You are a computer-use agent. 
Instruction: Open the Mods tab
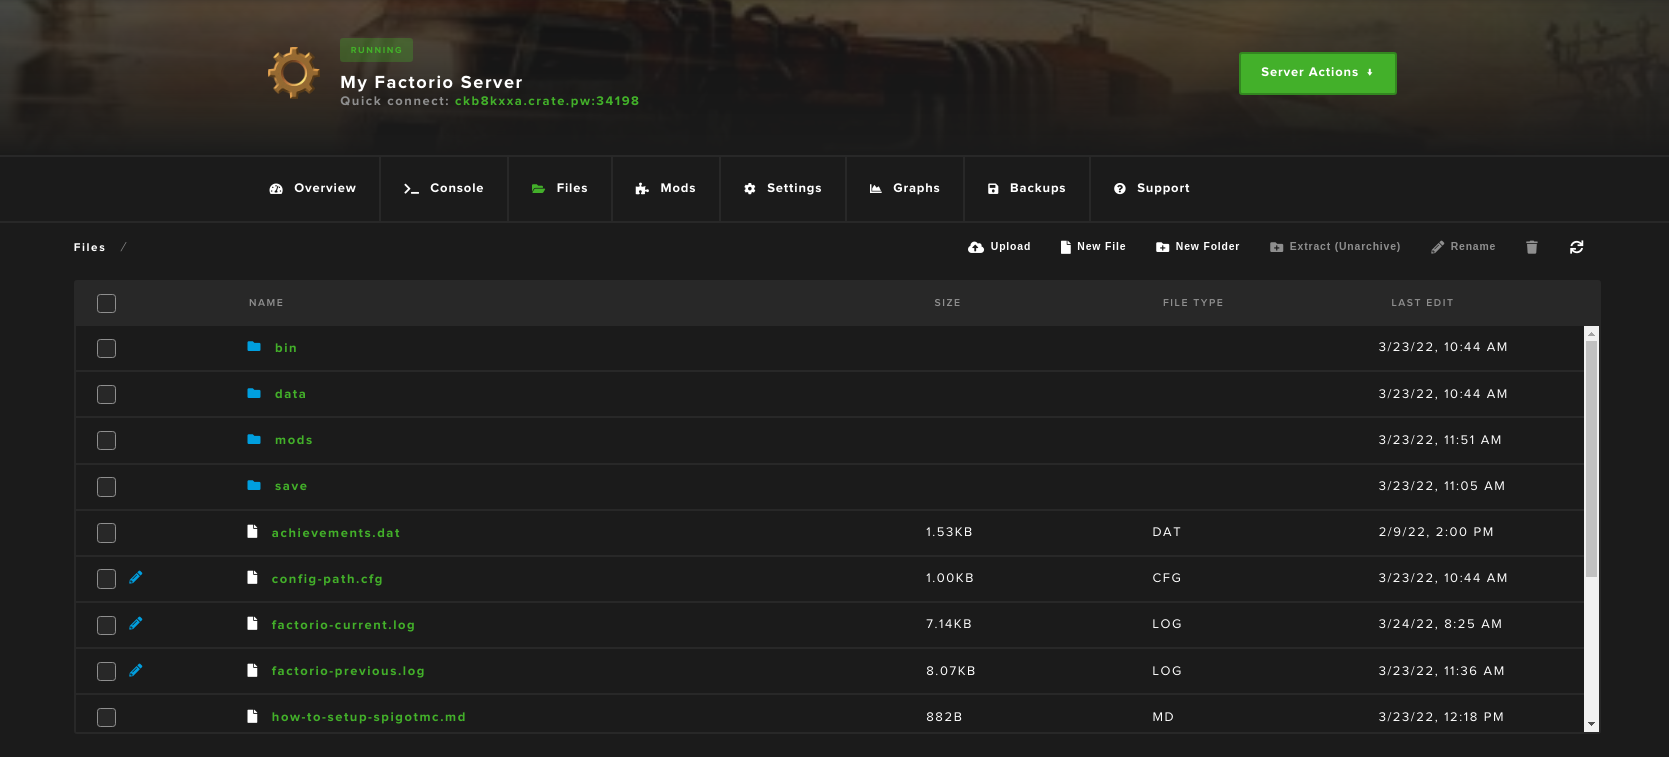666,188
